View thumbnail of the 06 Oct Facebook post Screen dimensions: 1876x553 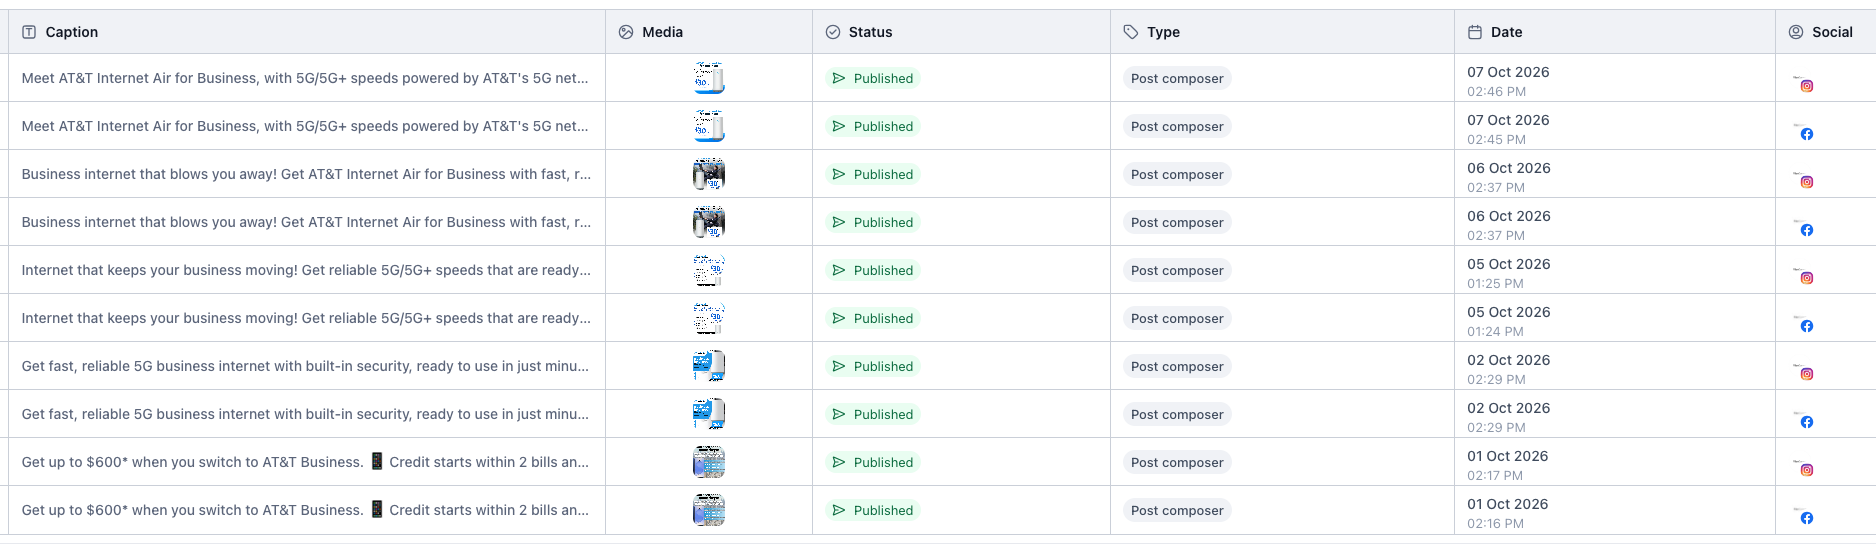709,222
